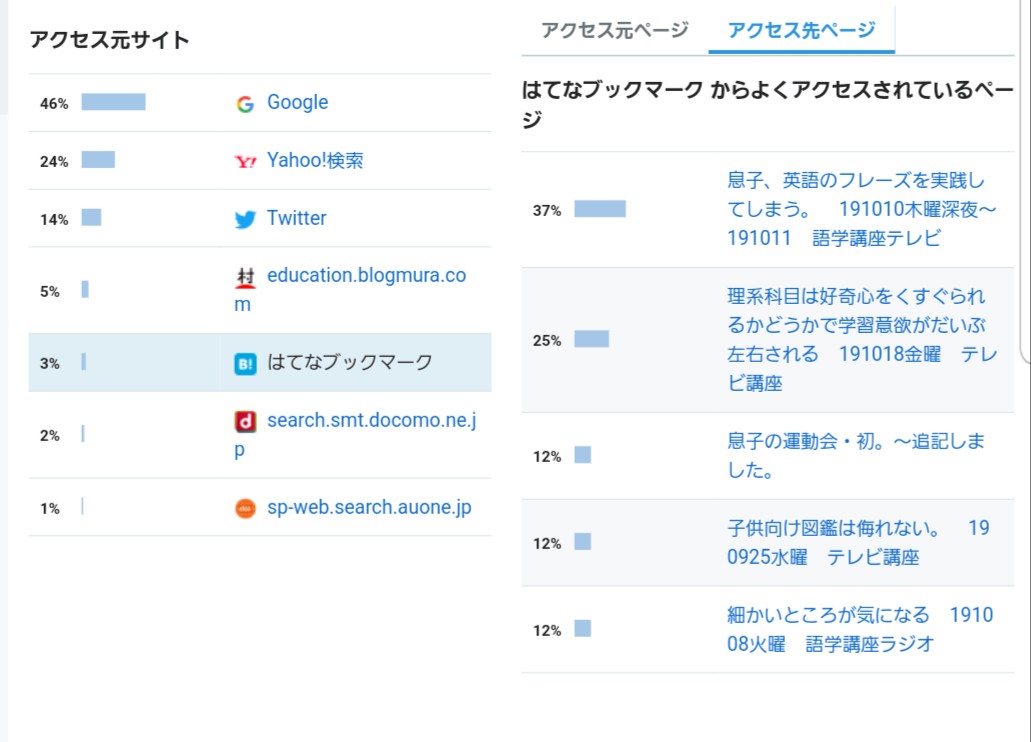Click the Google logo icon
The height and width of the screenshot is (742, 1031).
245,104
